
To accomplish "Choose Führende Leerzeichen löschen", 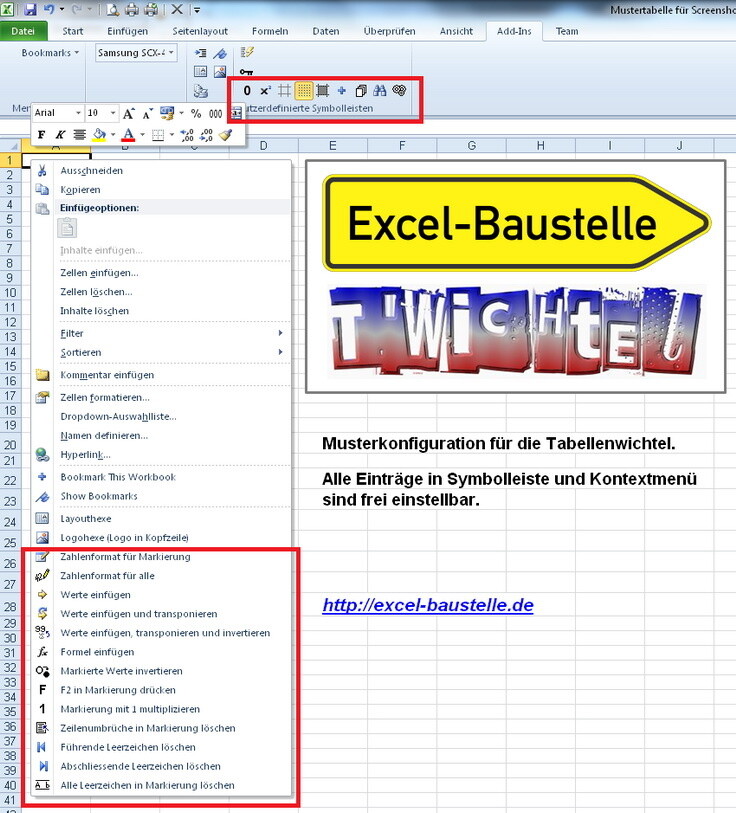I will coord(161,747).
